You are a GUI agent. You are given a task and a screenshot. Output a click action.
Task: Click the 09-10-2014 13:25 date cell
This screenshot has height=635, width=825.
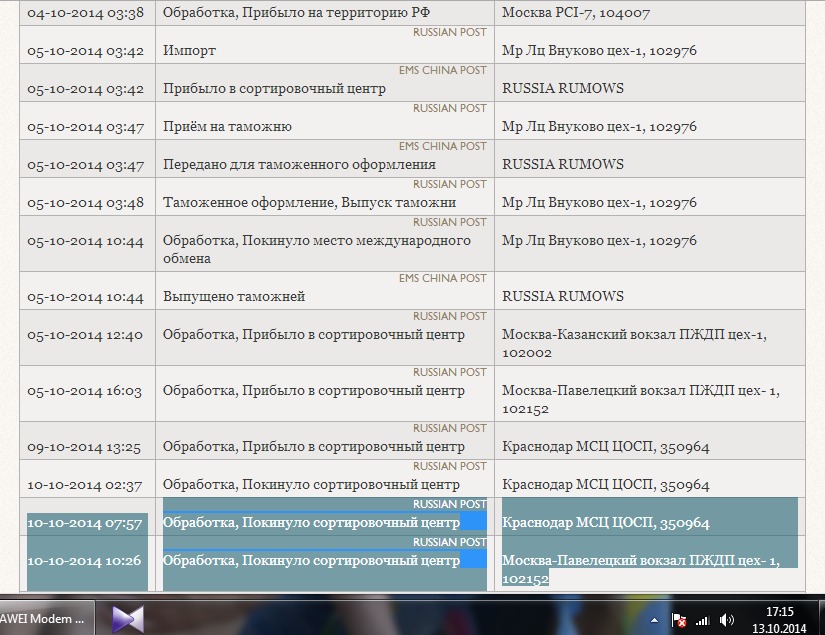(85, 446)
